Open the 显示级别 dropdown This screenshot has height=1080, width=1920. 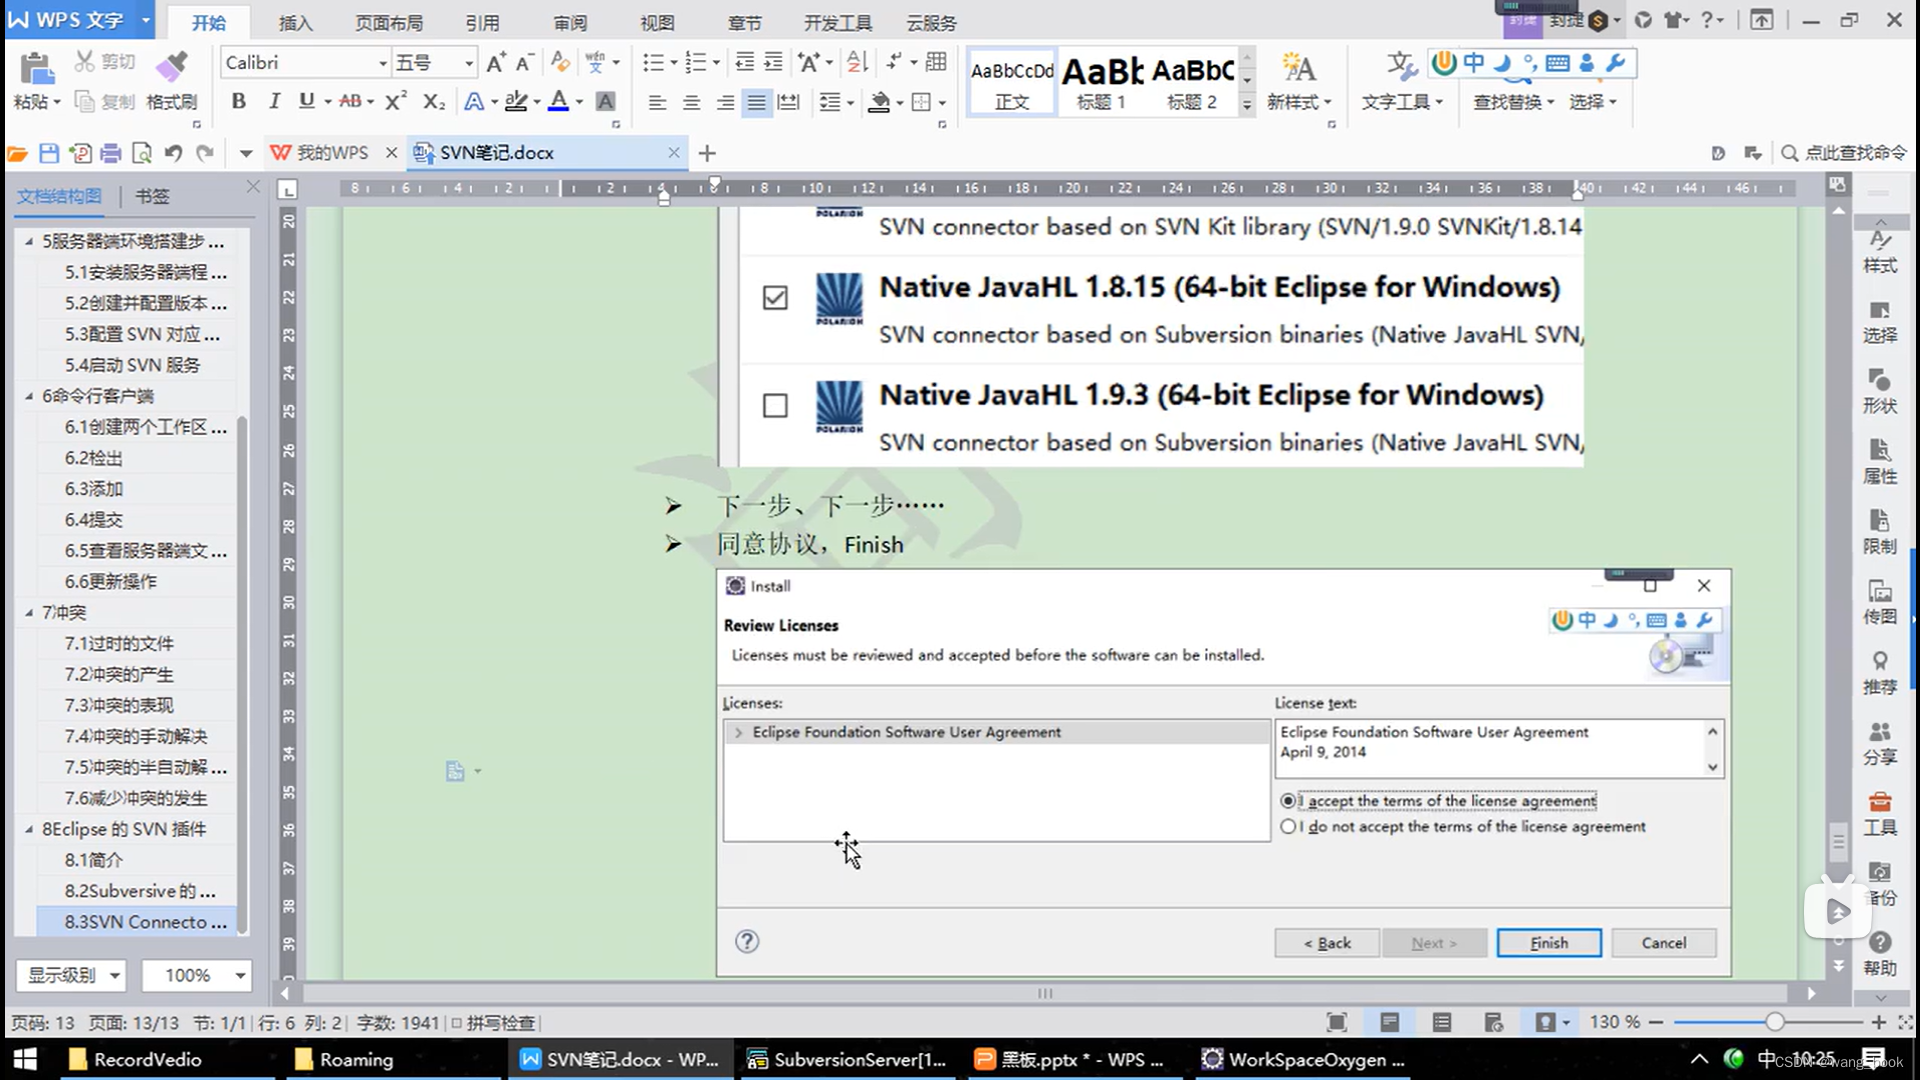[x=72, y=975]
